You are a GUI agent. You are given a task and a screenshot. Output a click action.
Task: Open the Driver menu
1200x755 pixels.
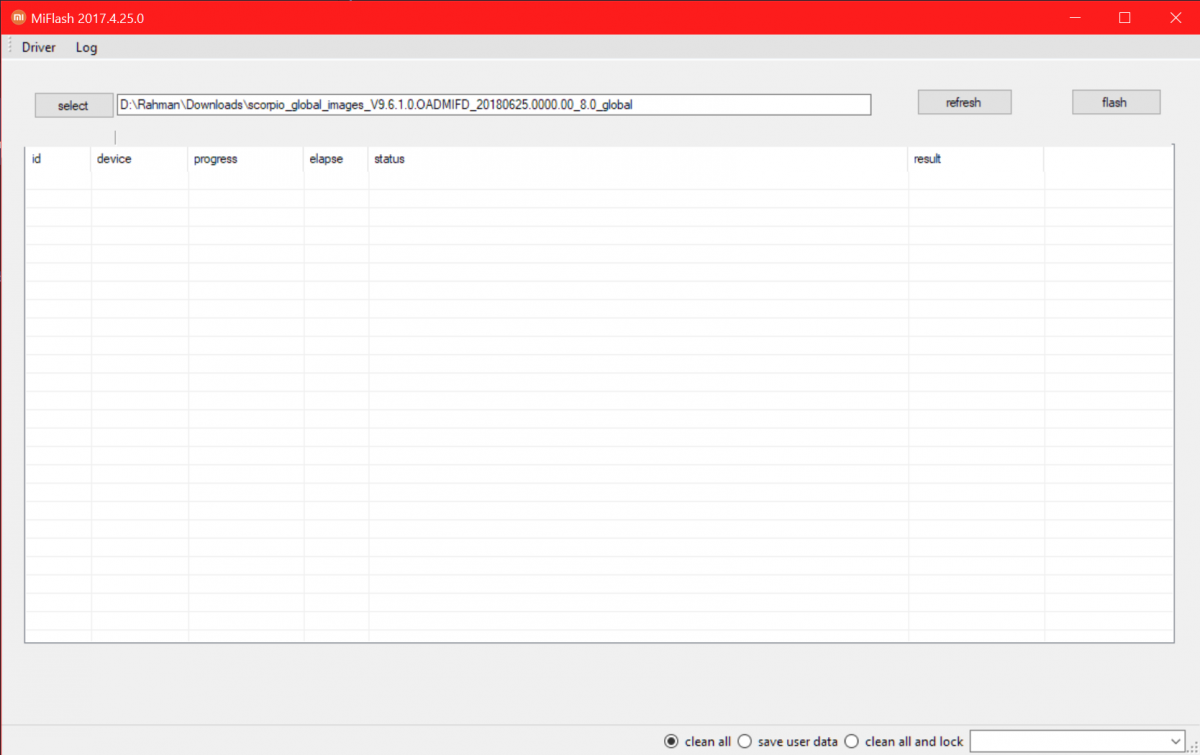(39, 47)
